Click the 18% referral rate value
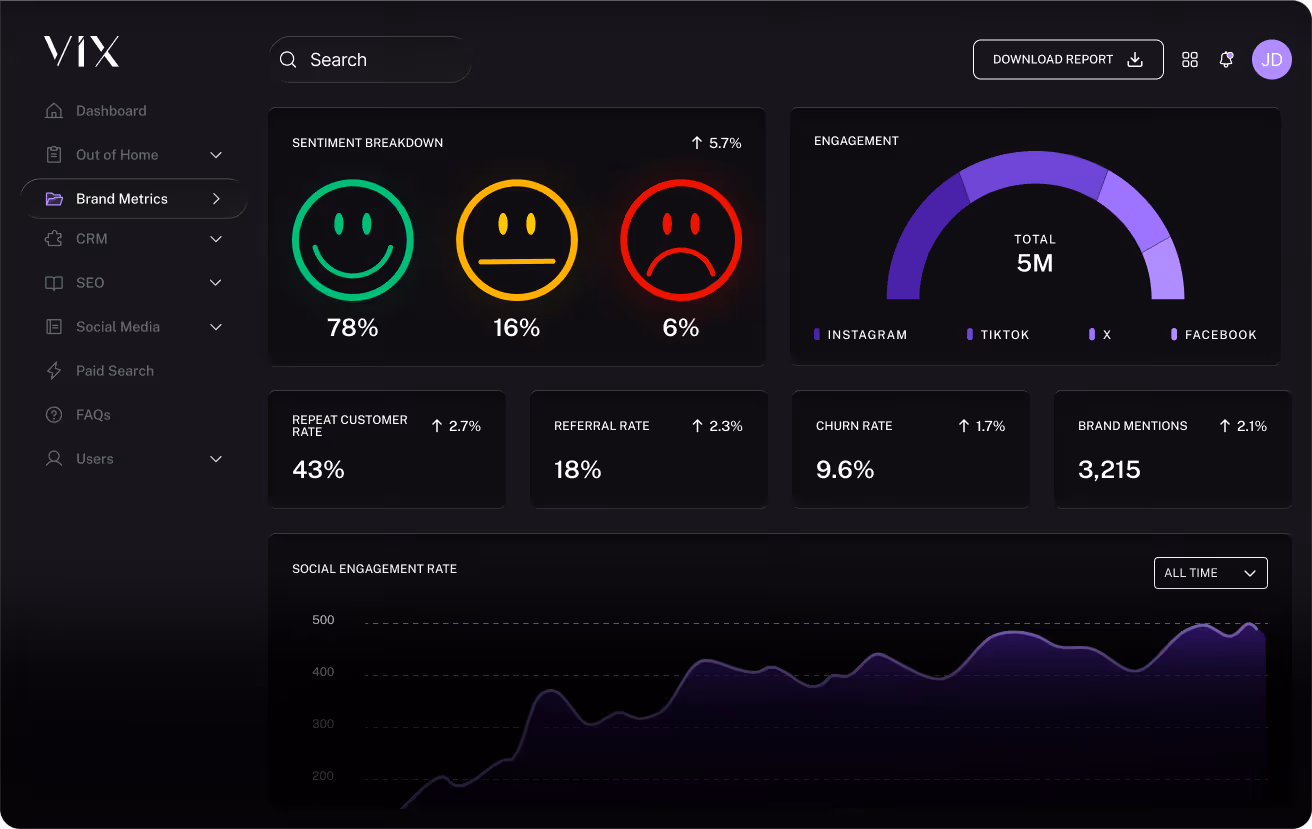 tap(578, 470)
